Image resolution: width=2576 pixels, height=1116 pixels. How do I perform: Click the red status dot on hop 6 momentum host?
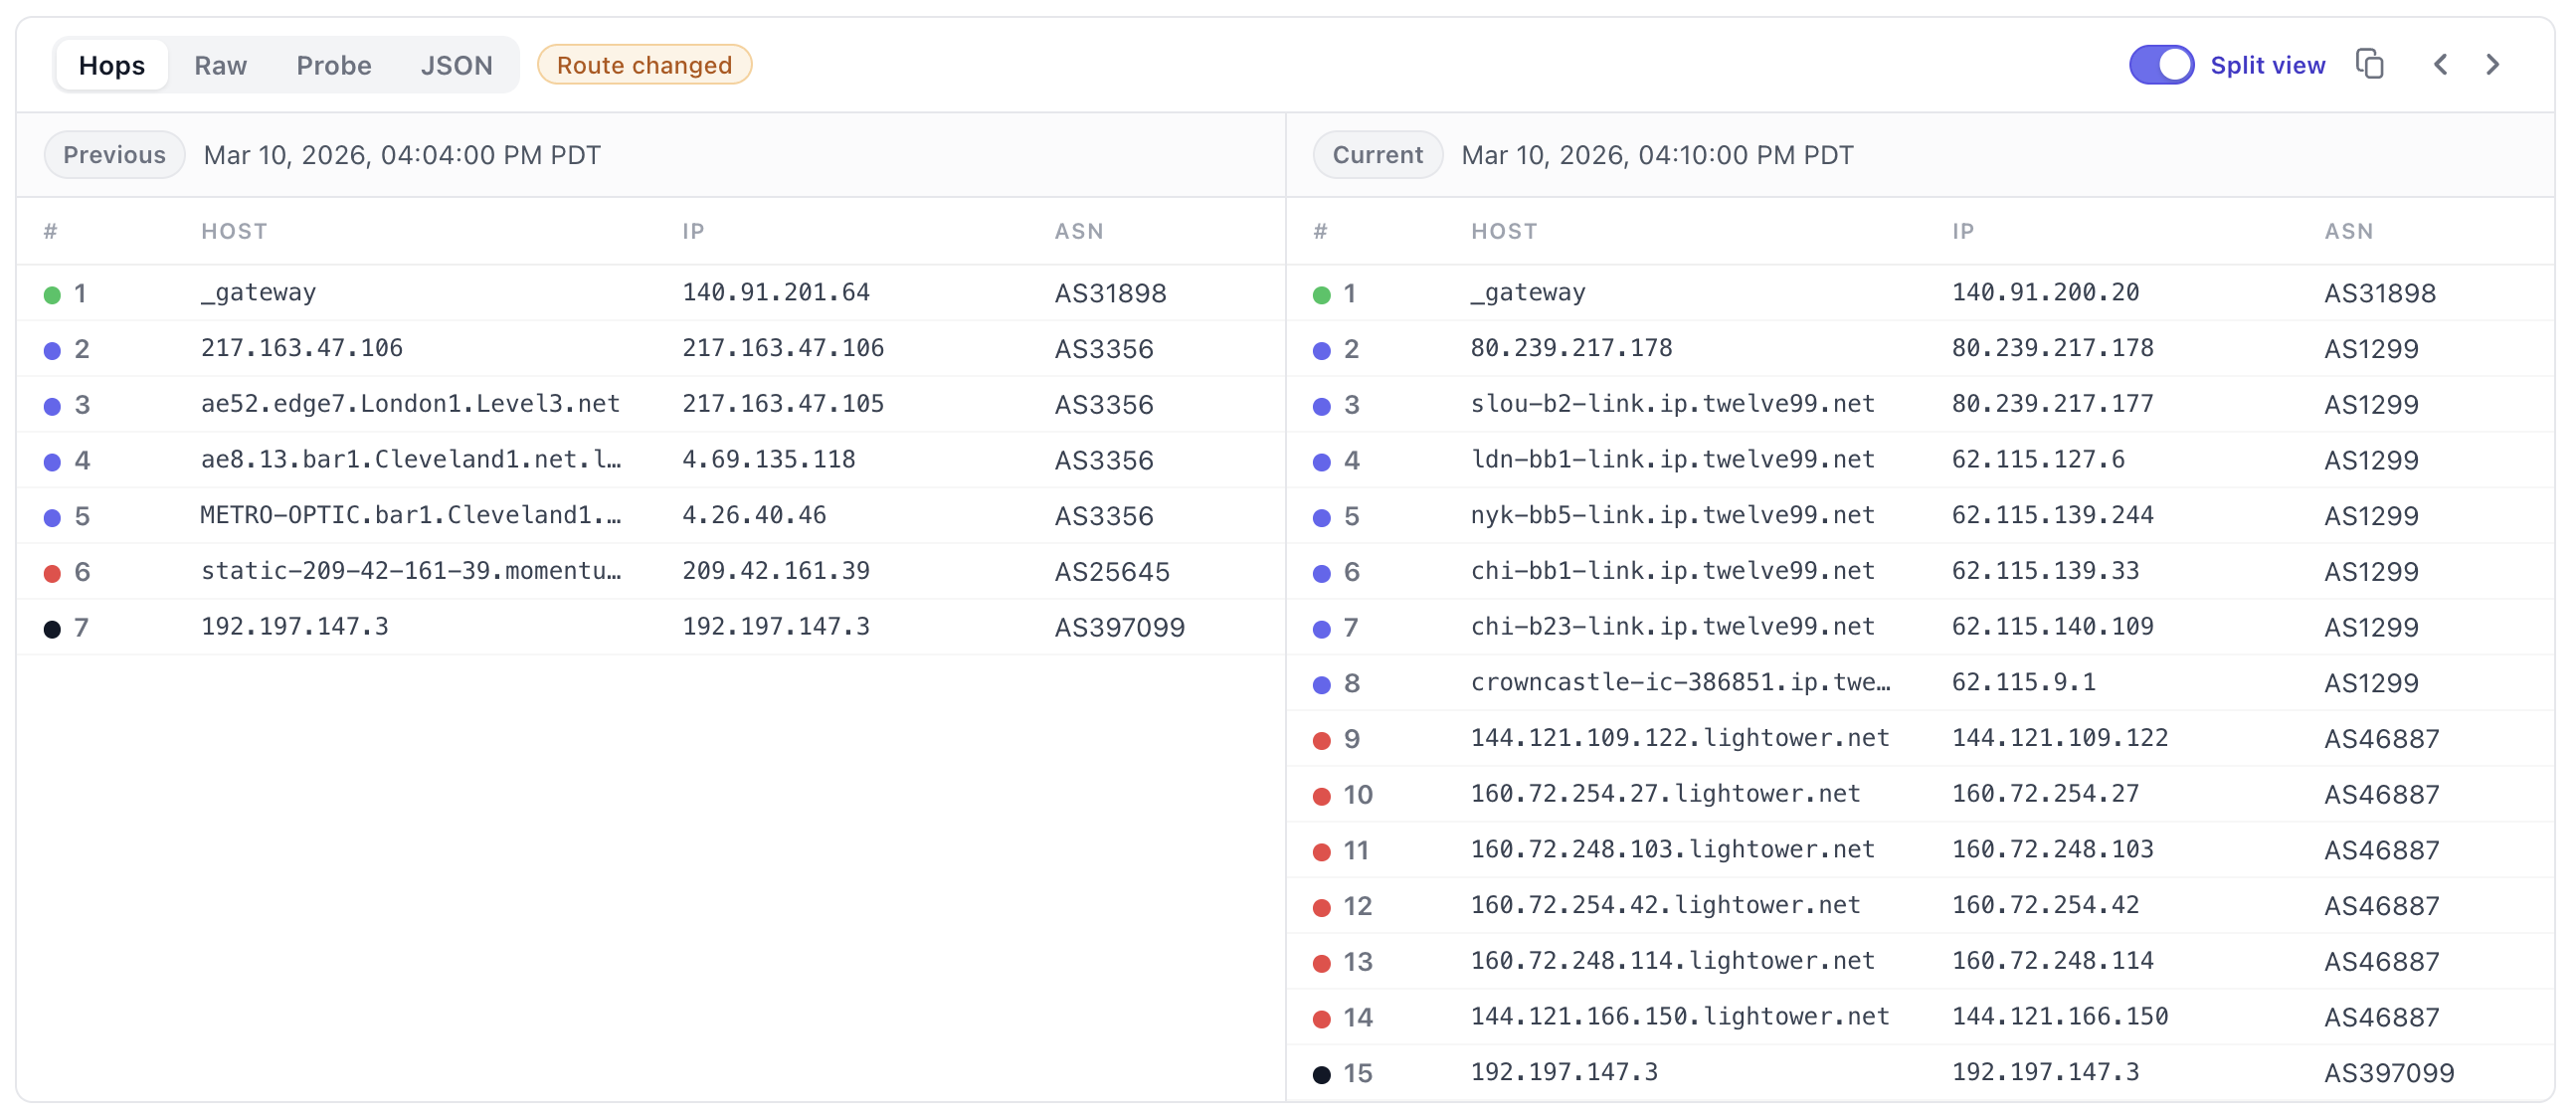(x=50, y=572)
